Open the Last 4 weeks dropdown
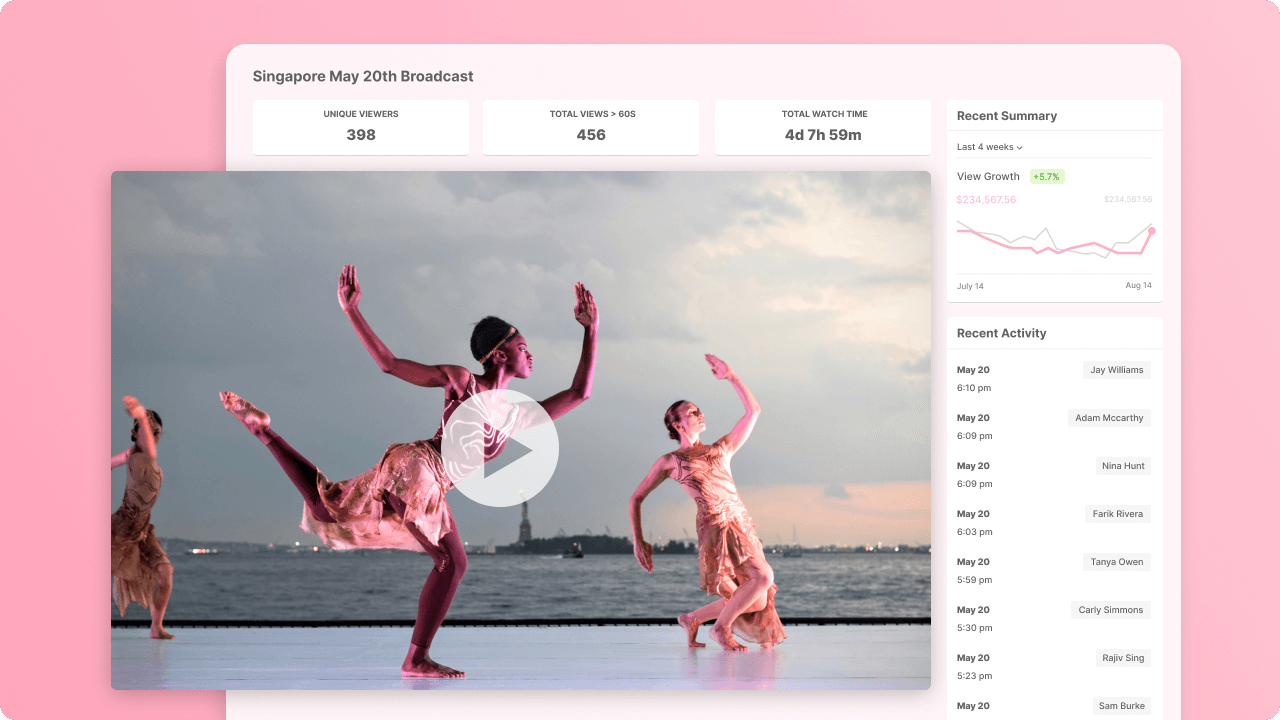This screenshot has width=1280, height=720. [990, 147]
